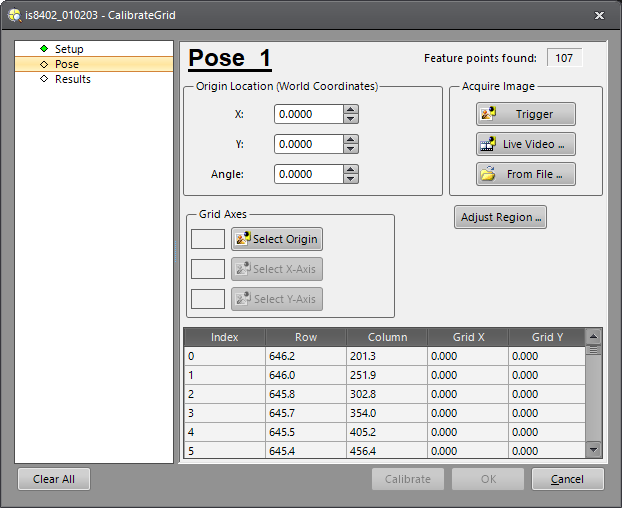Increase the Y origin value
Viewport: 622px width, 508px height.
(x=350, y=139)
